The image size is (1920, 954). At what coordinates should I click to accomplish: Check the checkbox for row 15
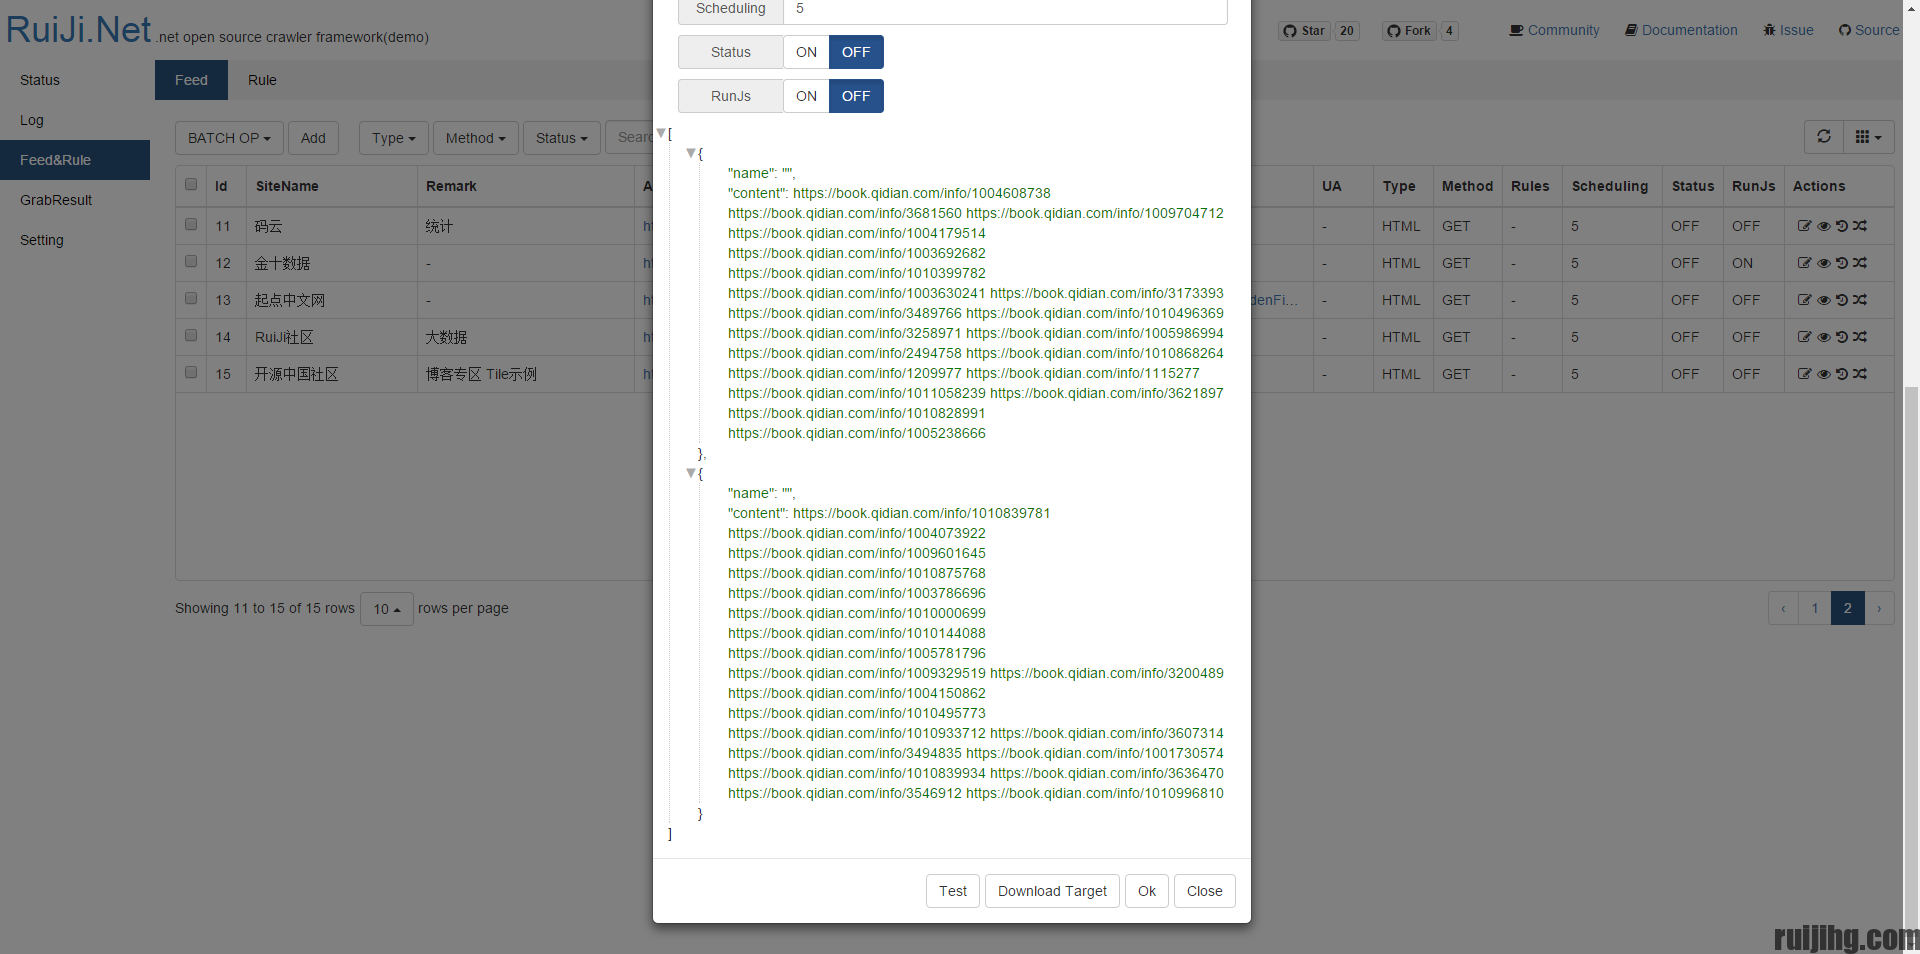point(191,372)
